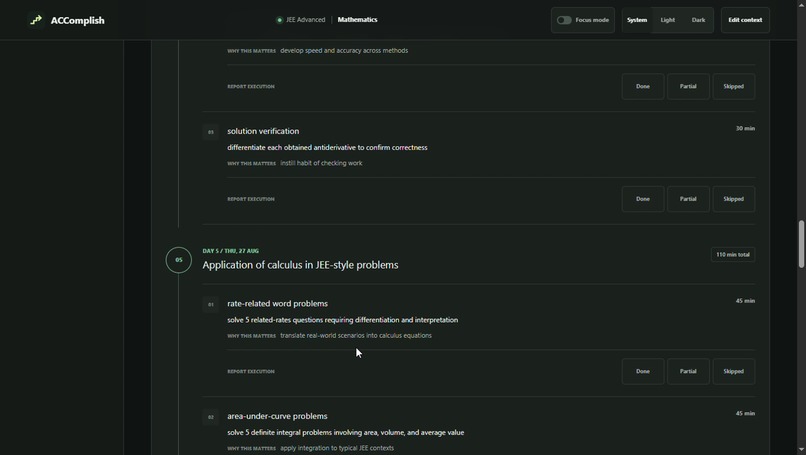Select the Mathematics subject label
Viewport: 806px width, 455px height.
(x=357, y=20)
